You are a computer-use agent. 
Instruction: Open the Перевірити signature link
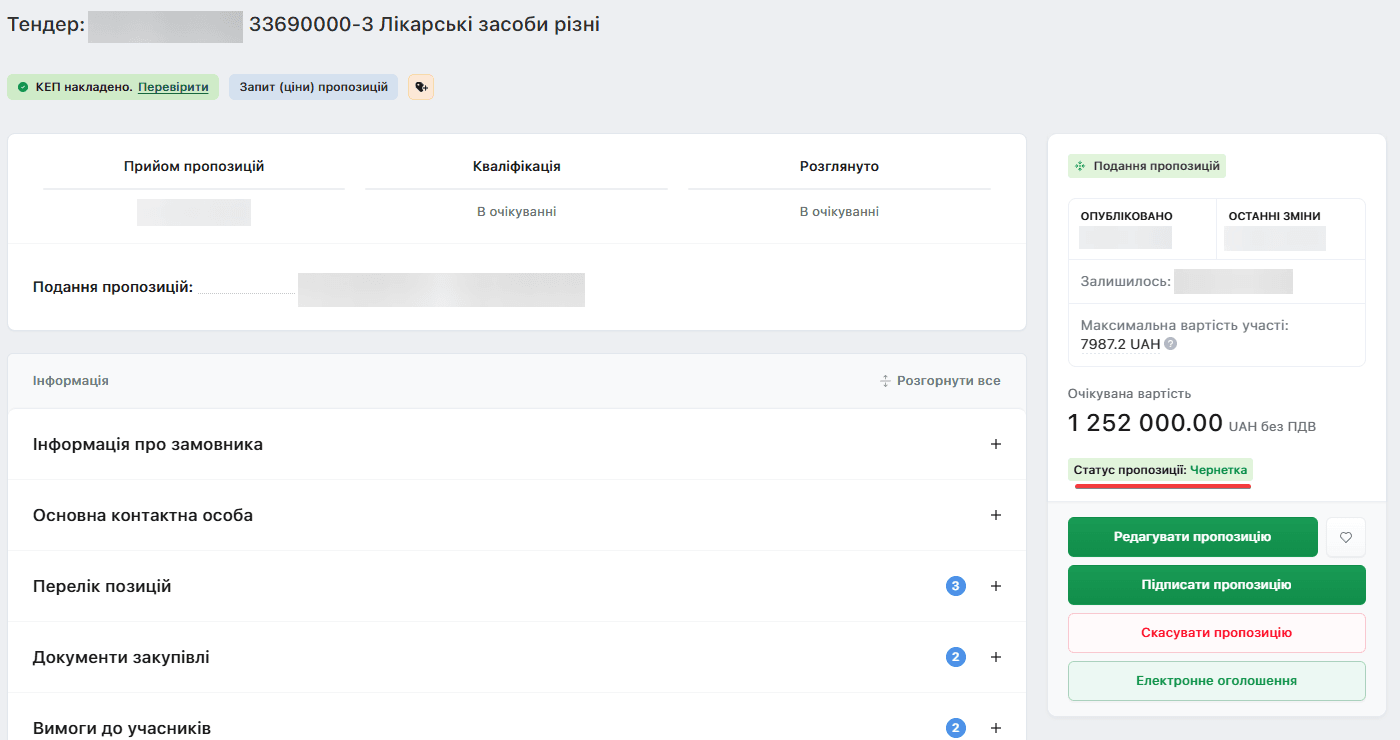point(173,87)
